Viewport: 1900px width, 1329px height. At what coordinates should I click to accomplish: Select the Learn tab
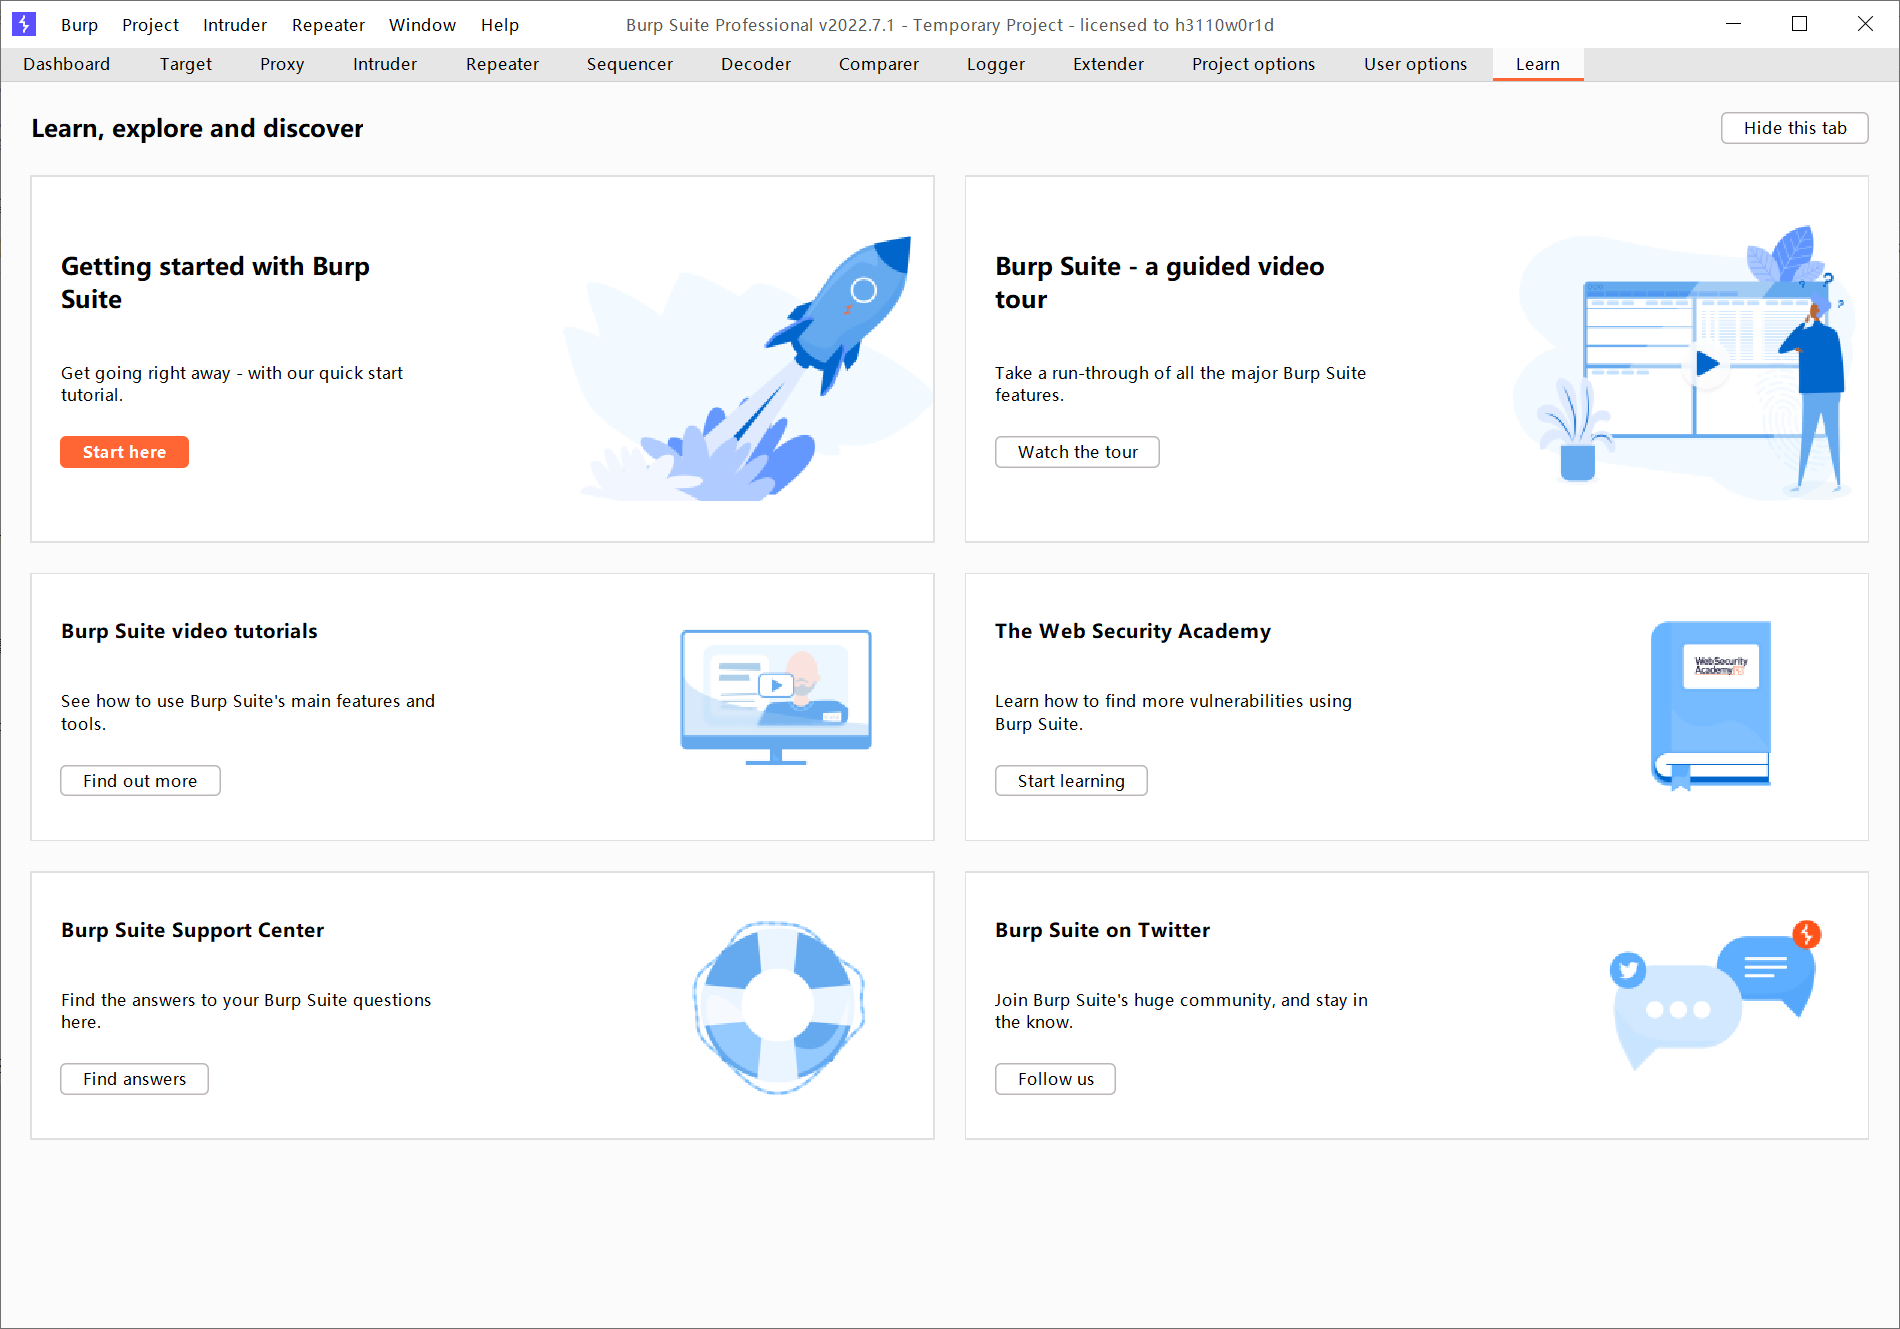(1538, 64)
